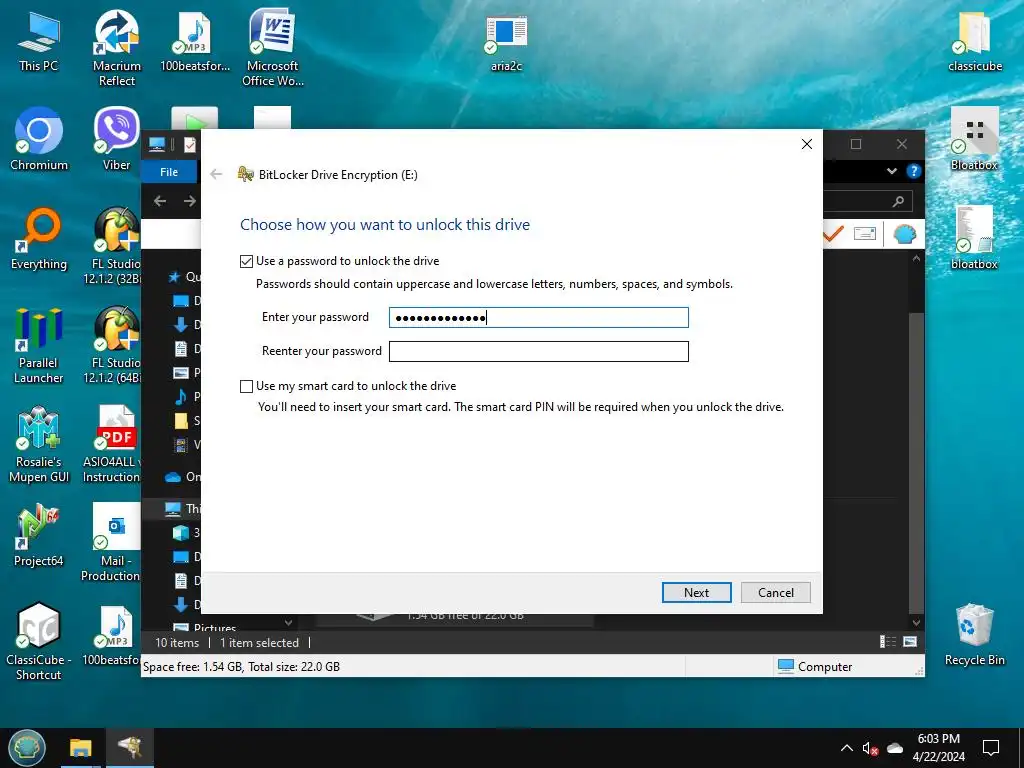Open the Macrium Reflect desktop shortcut
This screenshot has height=768, width=1024.
coord(116,47)
